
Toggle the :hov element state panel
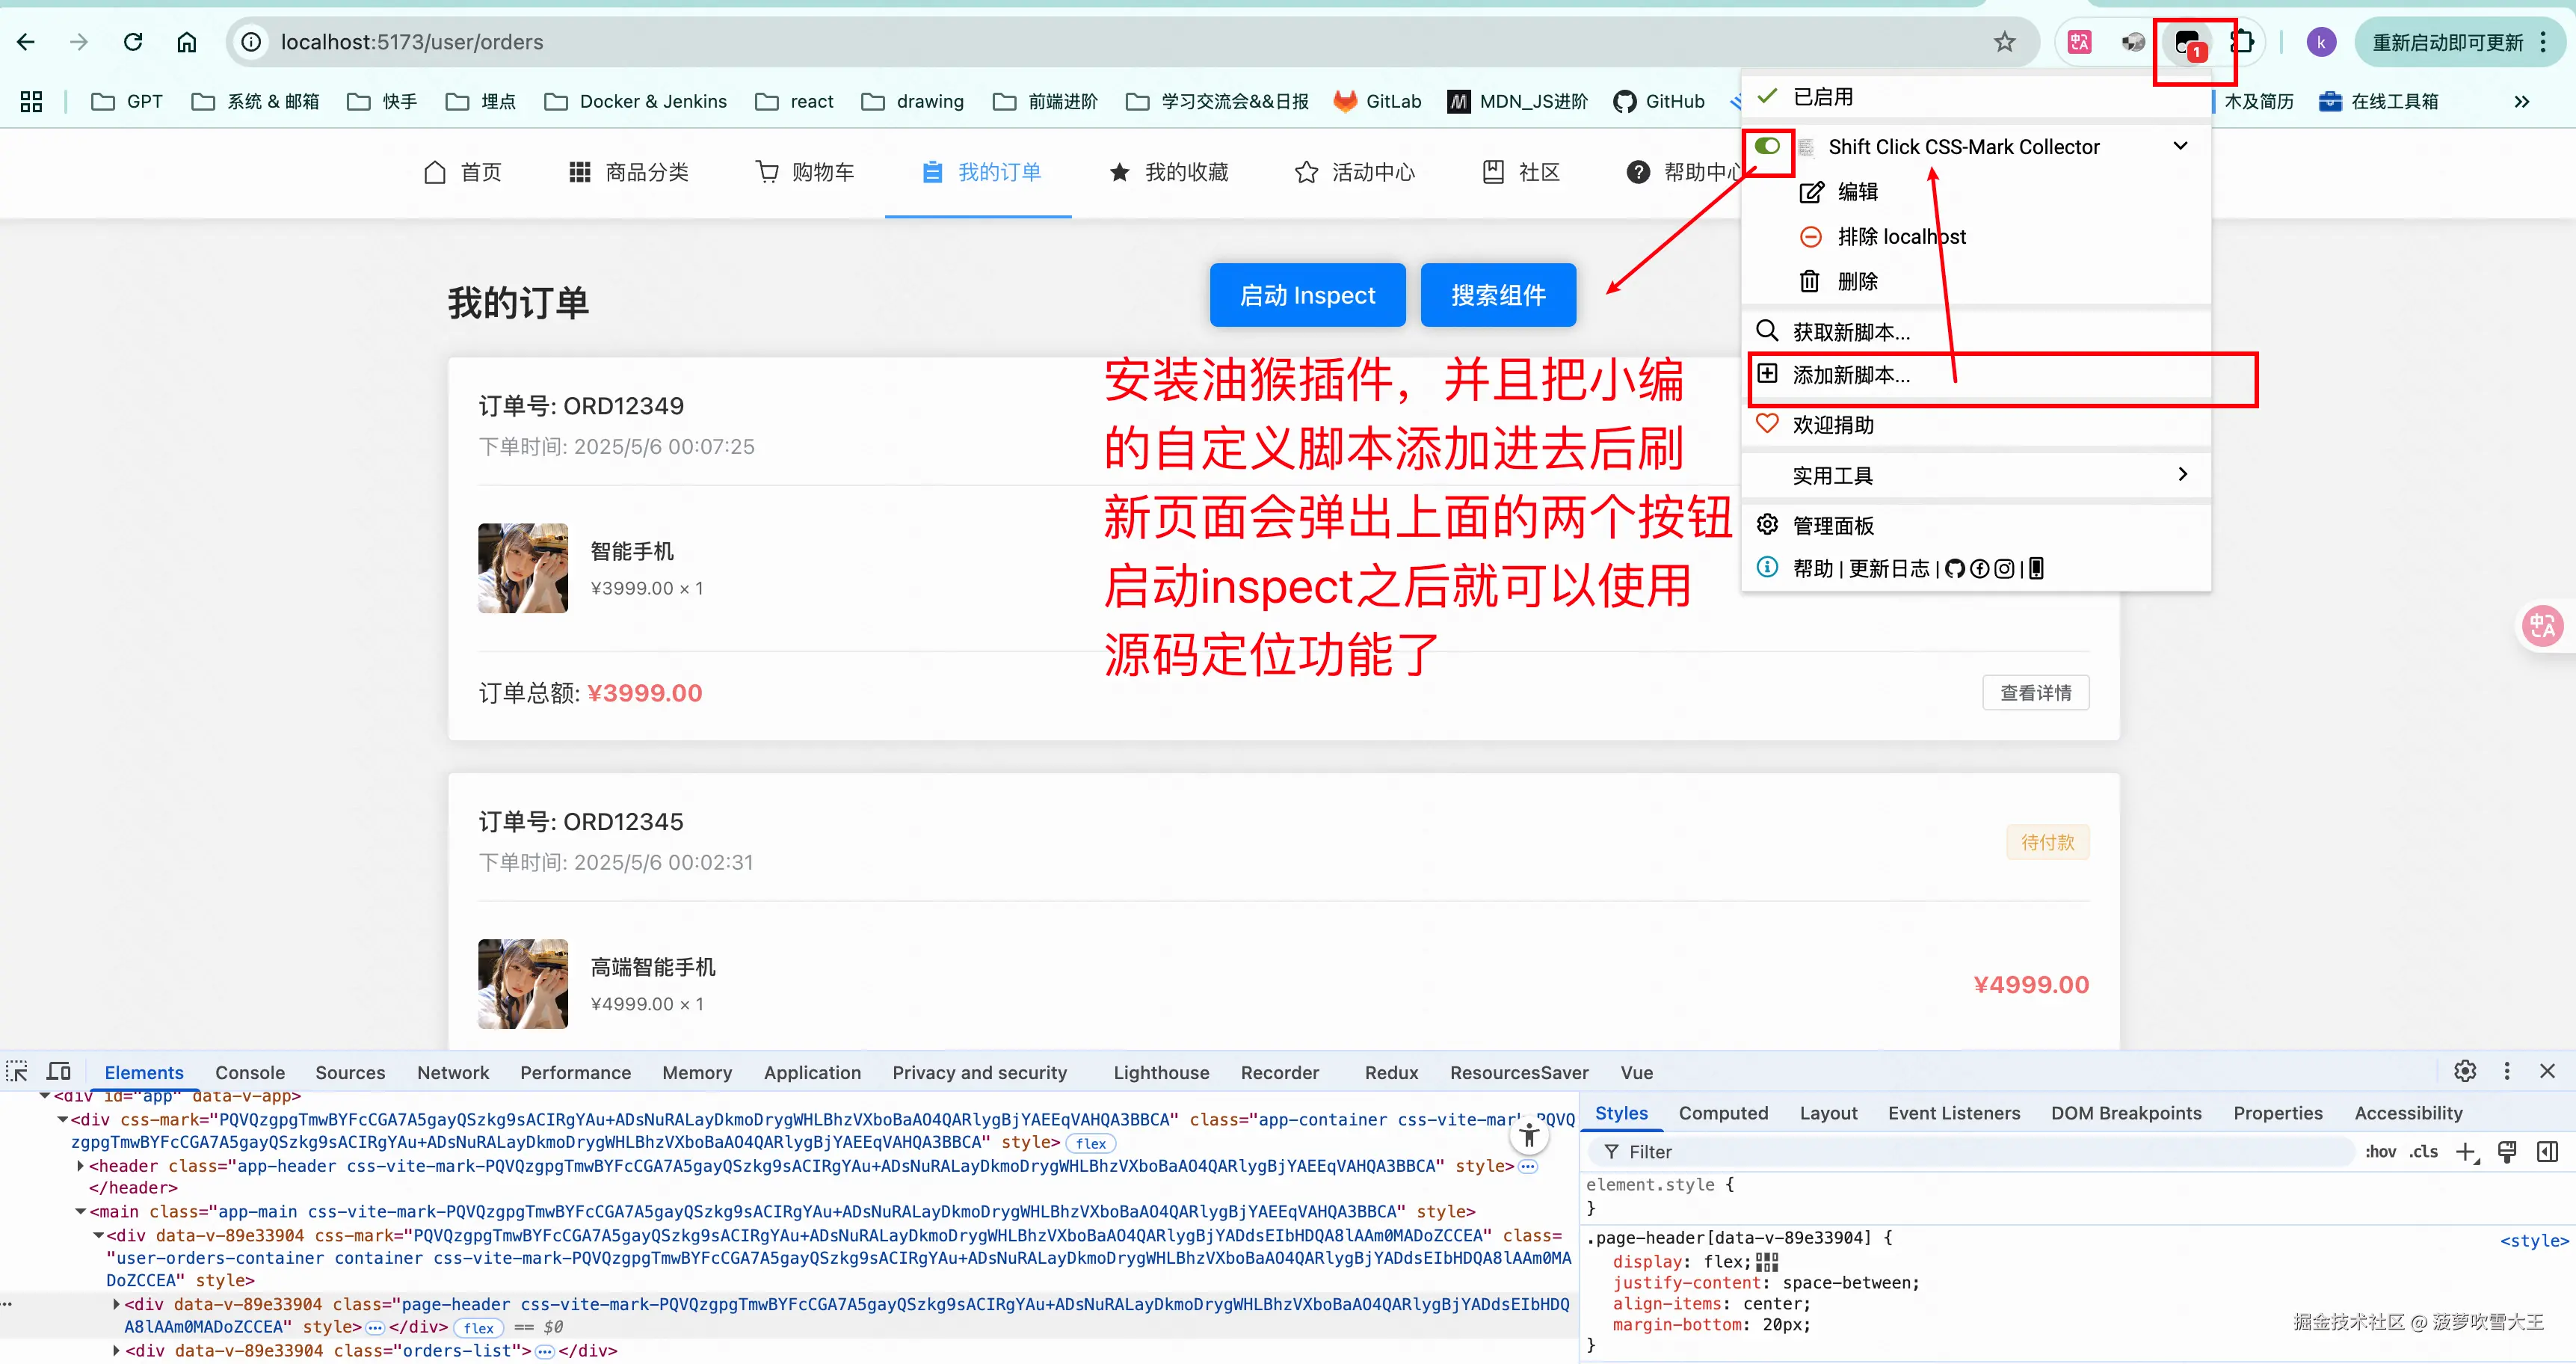coord(2380,1152)
